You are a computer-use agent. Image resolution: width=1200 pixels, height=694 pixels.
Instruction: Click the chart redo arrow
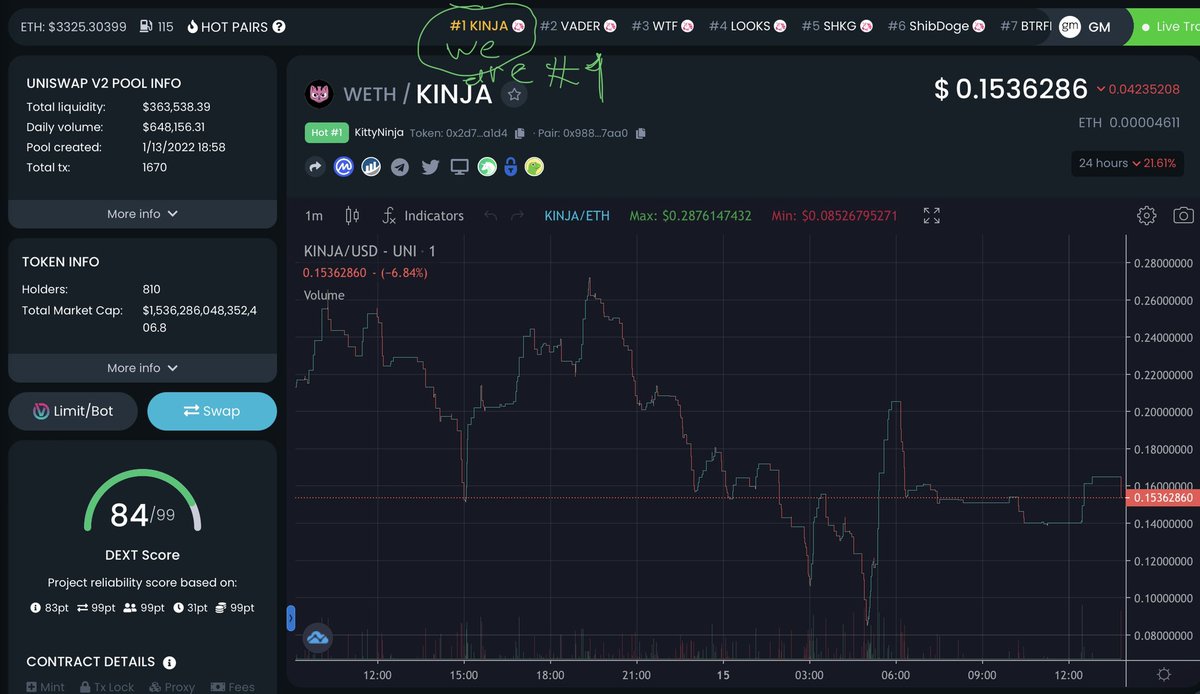[517, 215]
